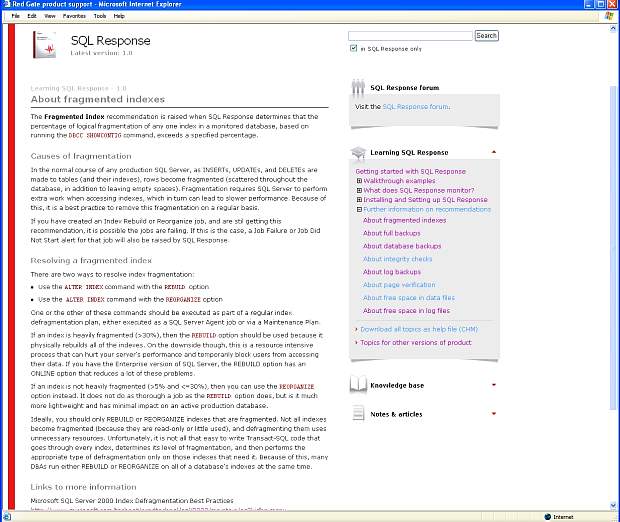
Task: Click 'Further information on recommendations' link text
Action: [x=427, y=210]
